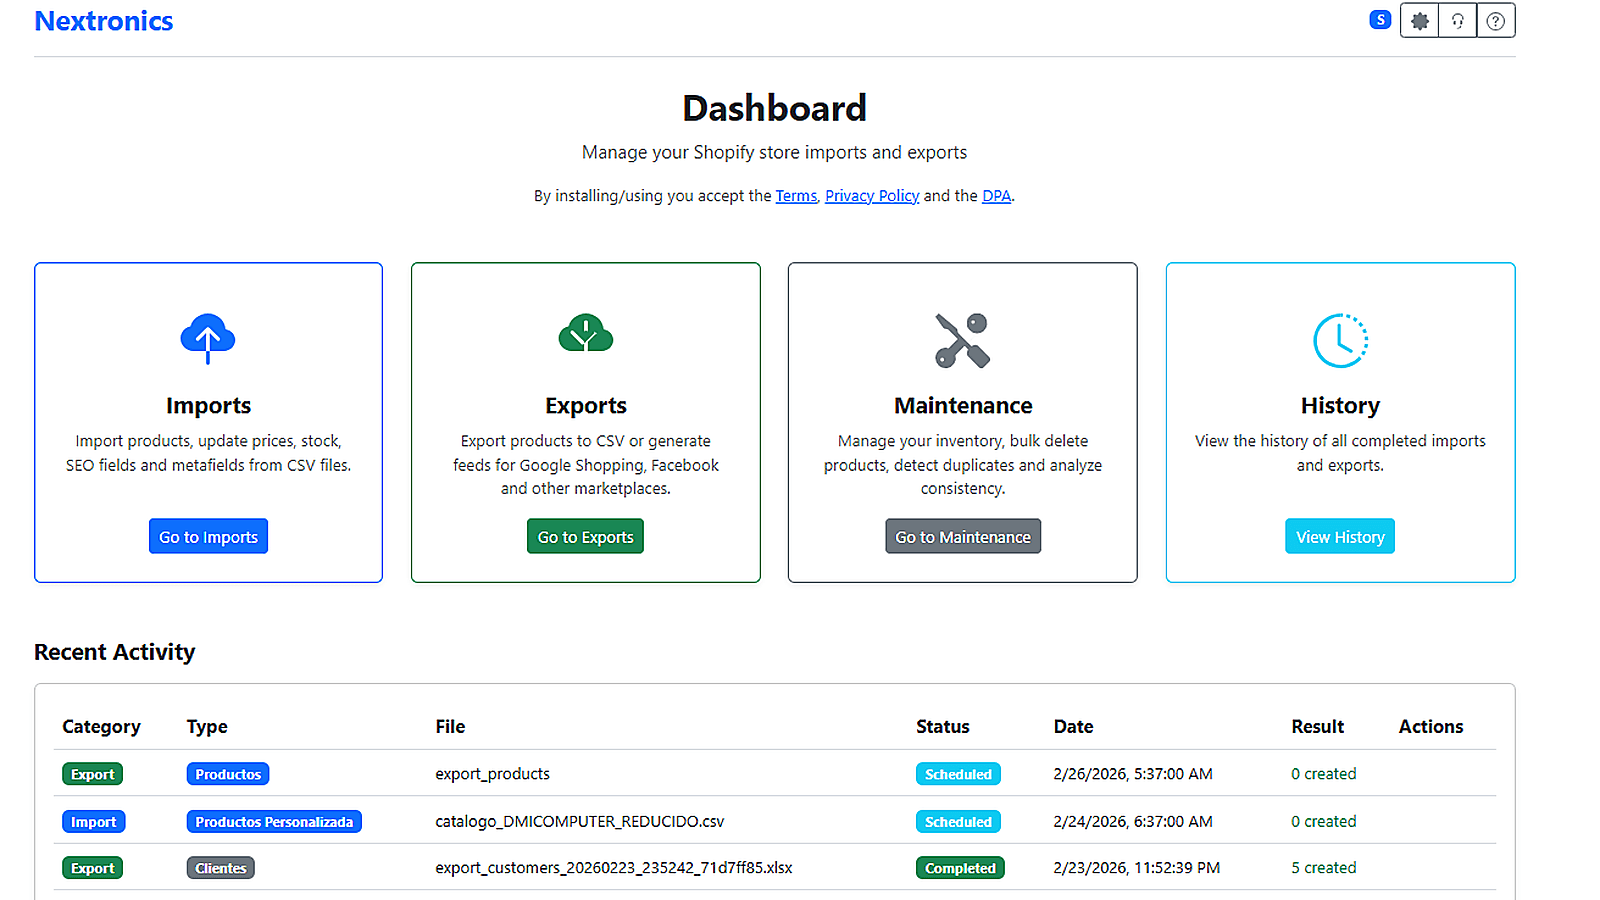Viewport: 1600px width, 900px height.
Task: Go to Imports page
Action: tap(208, 537)
